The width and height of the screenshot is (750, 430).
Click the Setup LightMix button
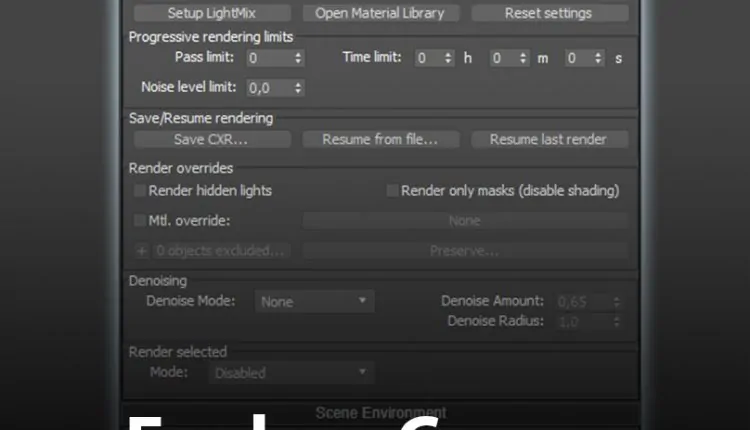212,13
